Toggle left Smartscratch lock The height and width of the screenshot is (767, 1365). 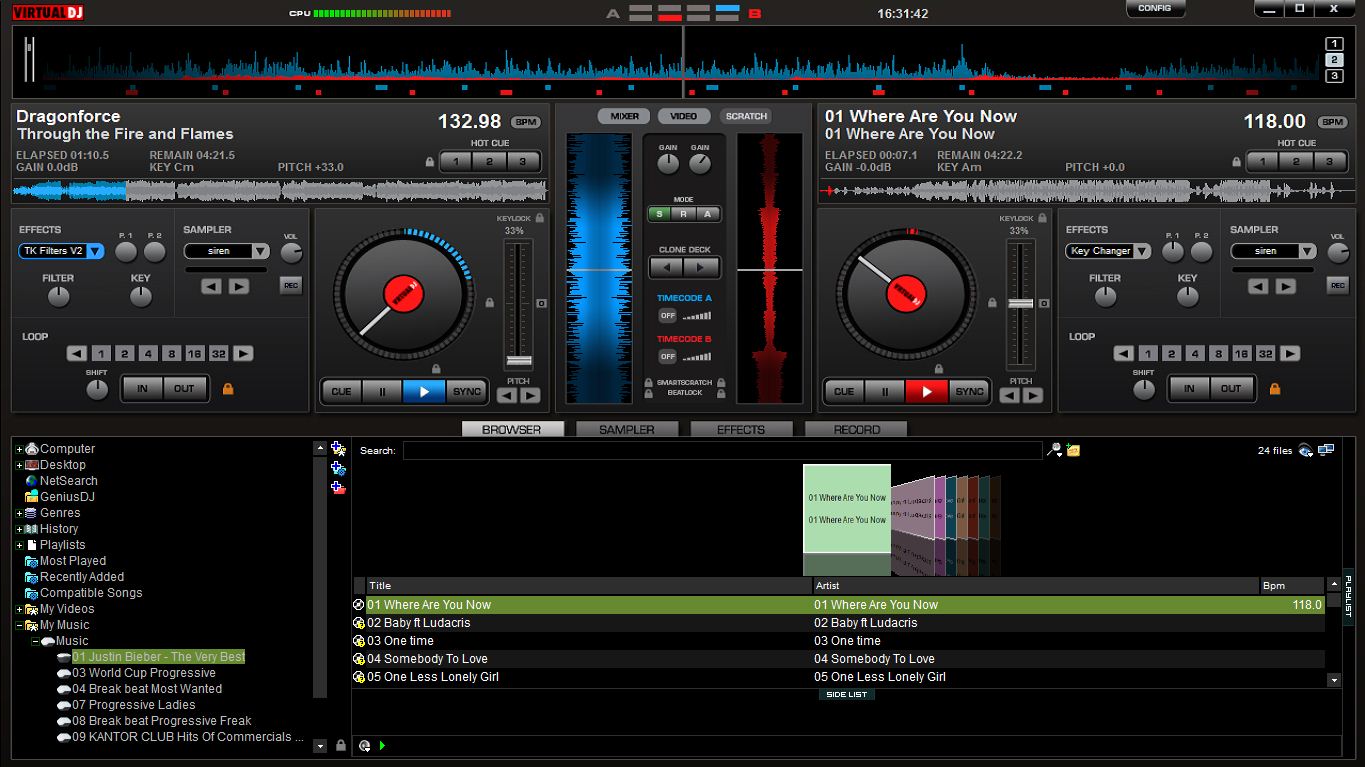click(648, 383)
